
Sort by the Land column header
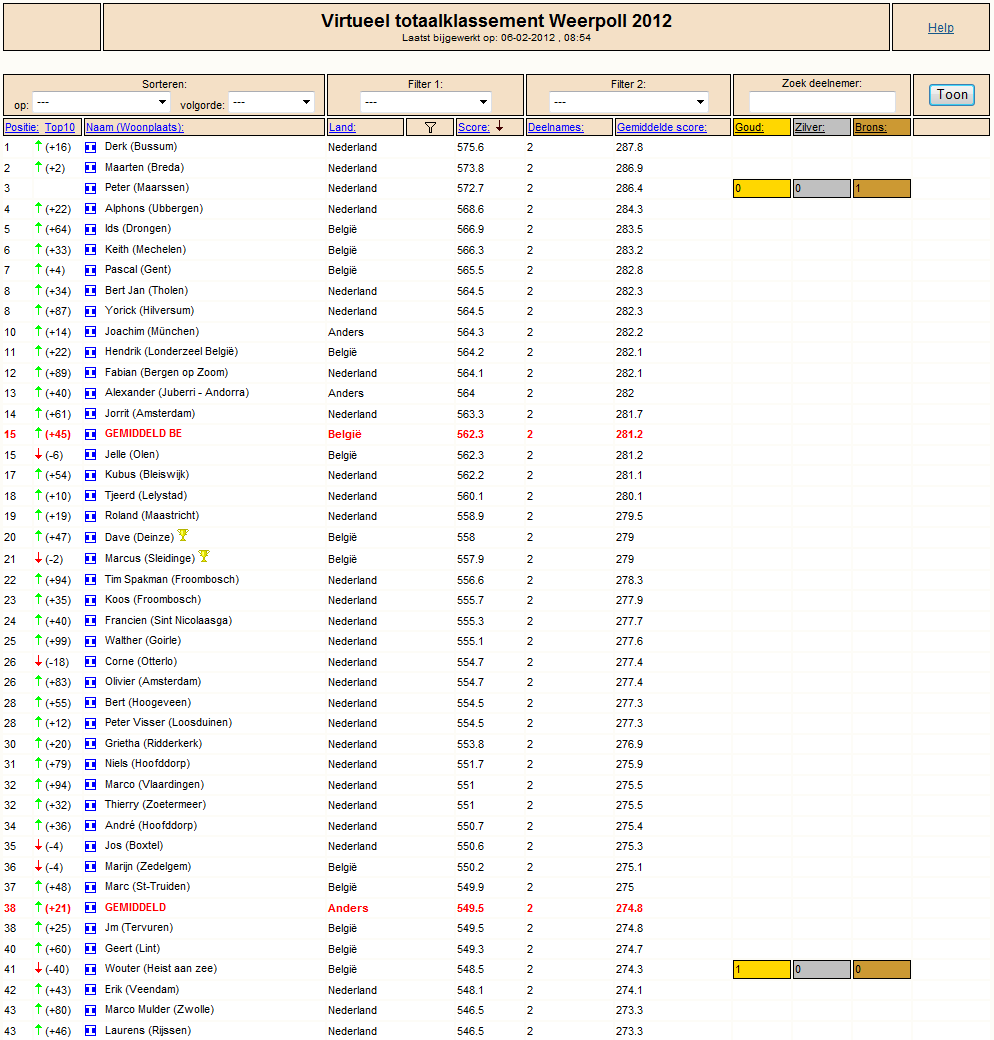[x=342, y=127]
